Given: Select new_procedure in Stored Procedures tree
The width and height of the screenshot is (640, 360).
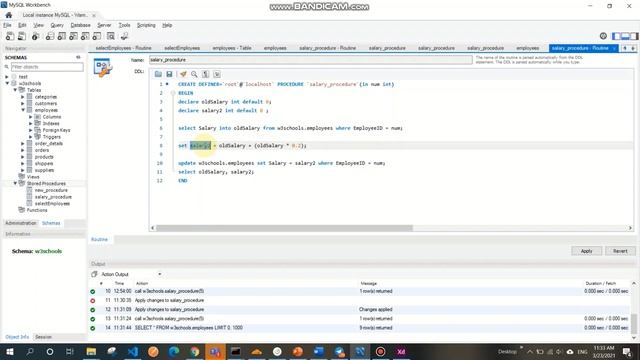Looking at the screenshot, I should [x=51, y=190].
